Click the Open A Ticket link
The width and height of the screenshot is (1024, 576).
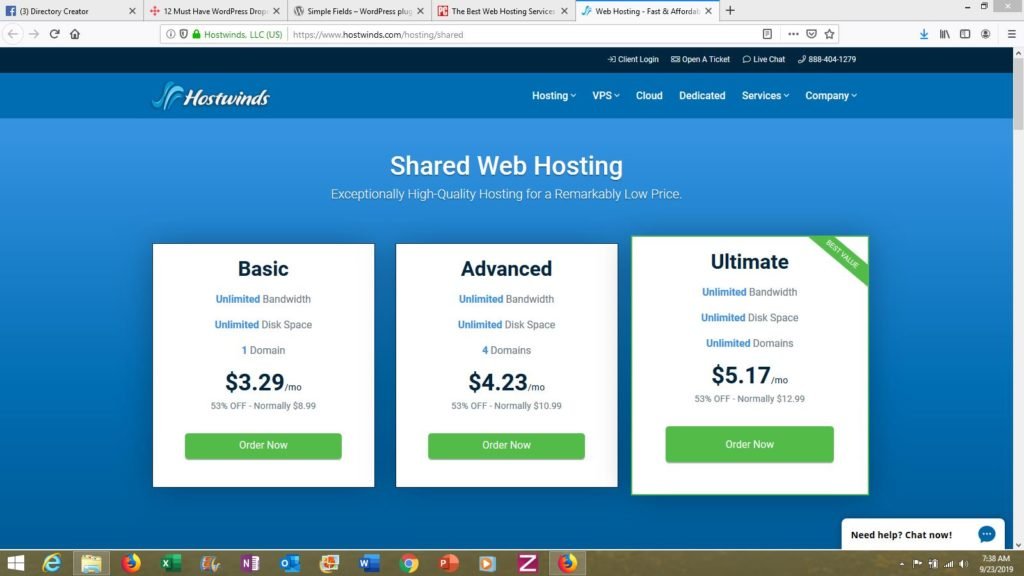700,59
